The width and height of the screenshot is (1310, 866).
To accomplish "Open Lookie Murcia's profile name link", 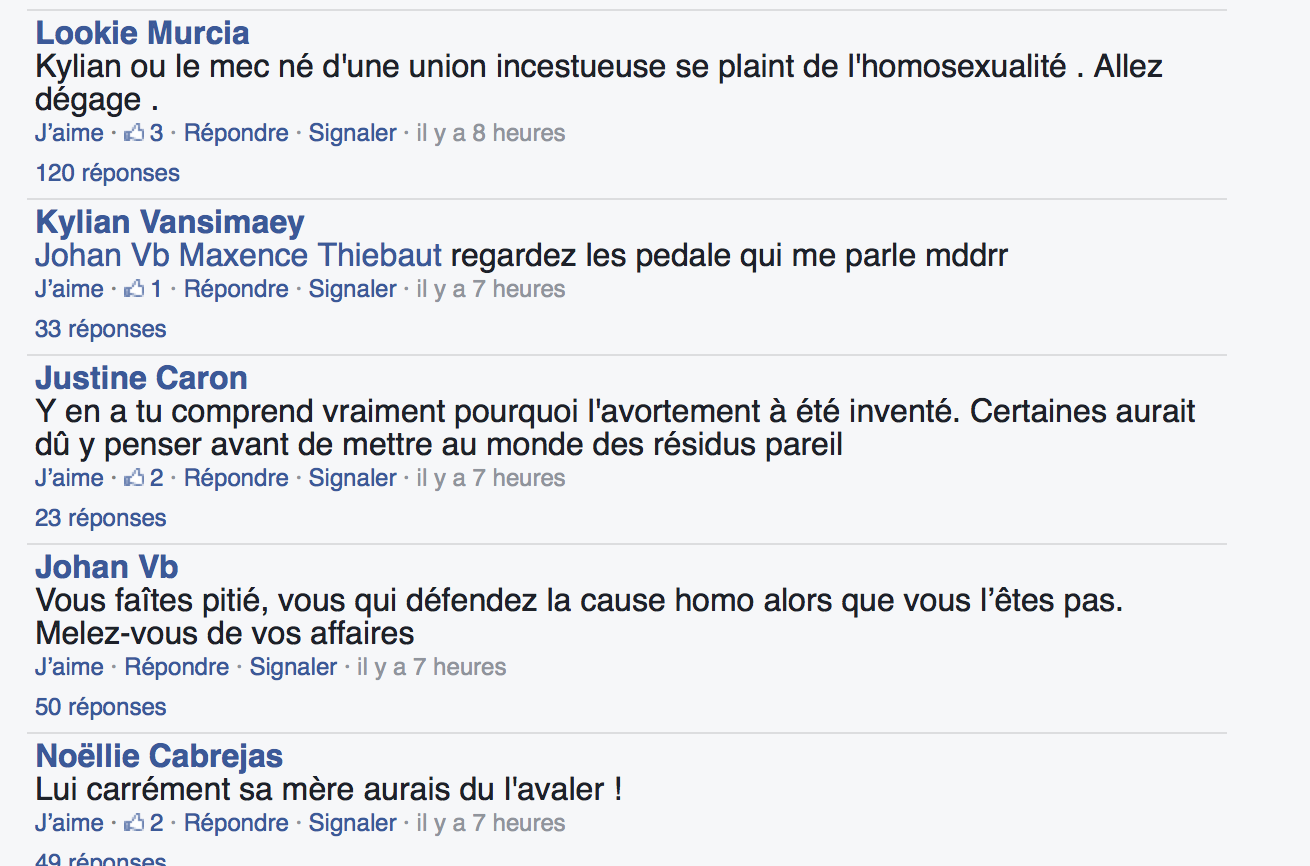I will coord(142,33).
